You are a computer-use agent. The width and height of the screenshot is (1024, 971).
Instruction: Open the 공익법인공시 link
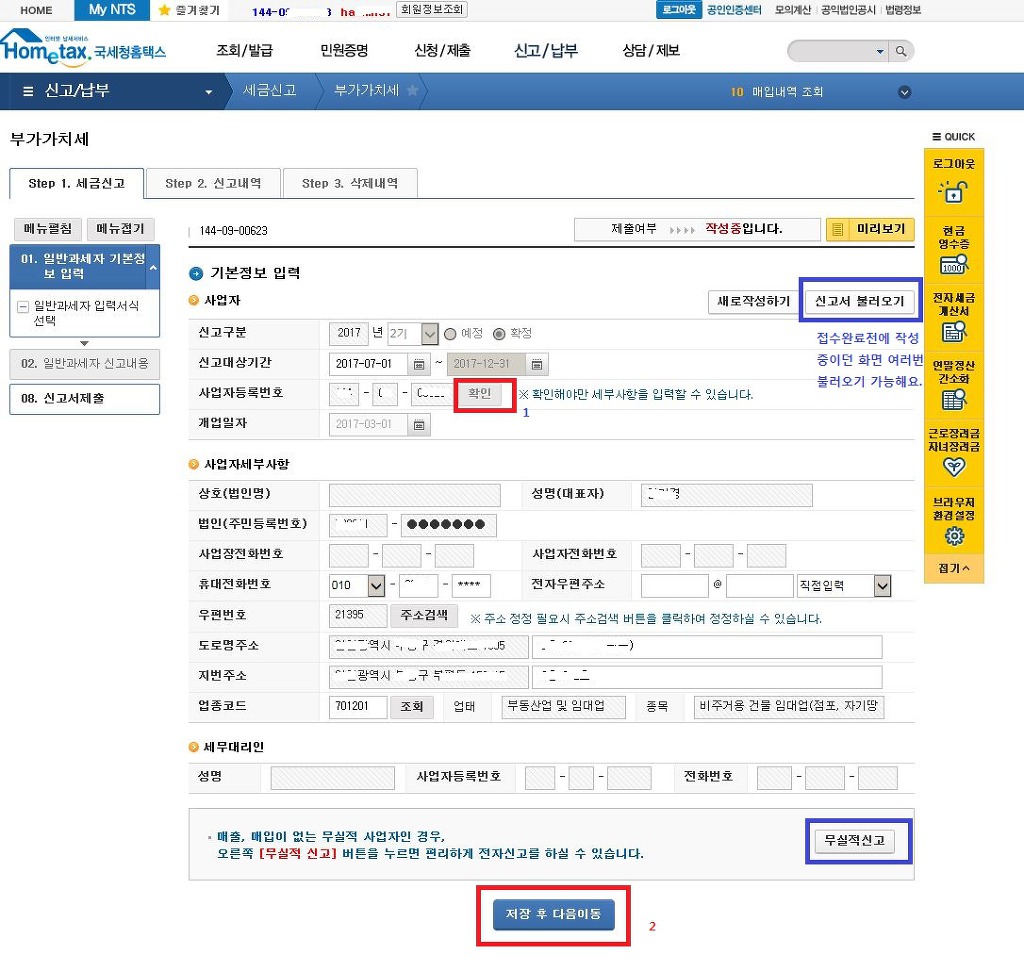point(848,10)
